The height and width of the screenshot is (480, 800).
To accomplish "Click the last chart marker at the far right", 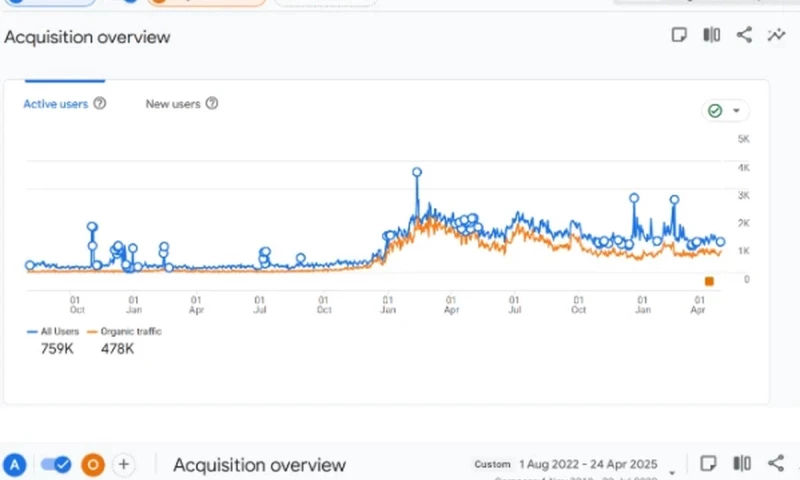I will 720,242.
